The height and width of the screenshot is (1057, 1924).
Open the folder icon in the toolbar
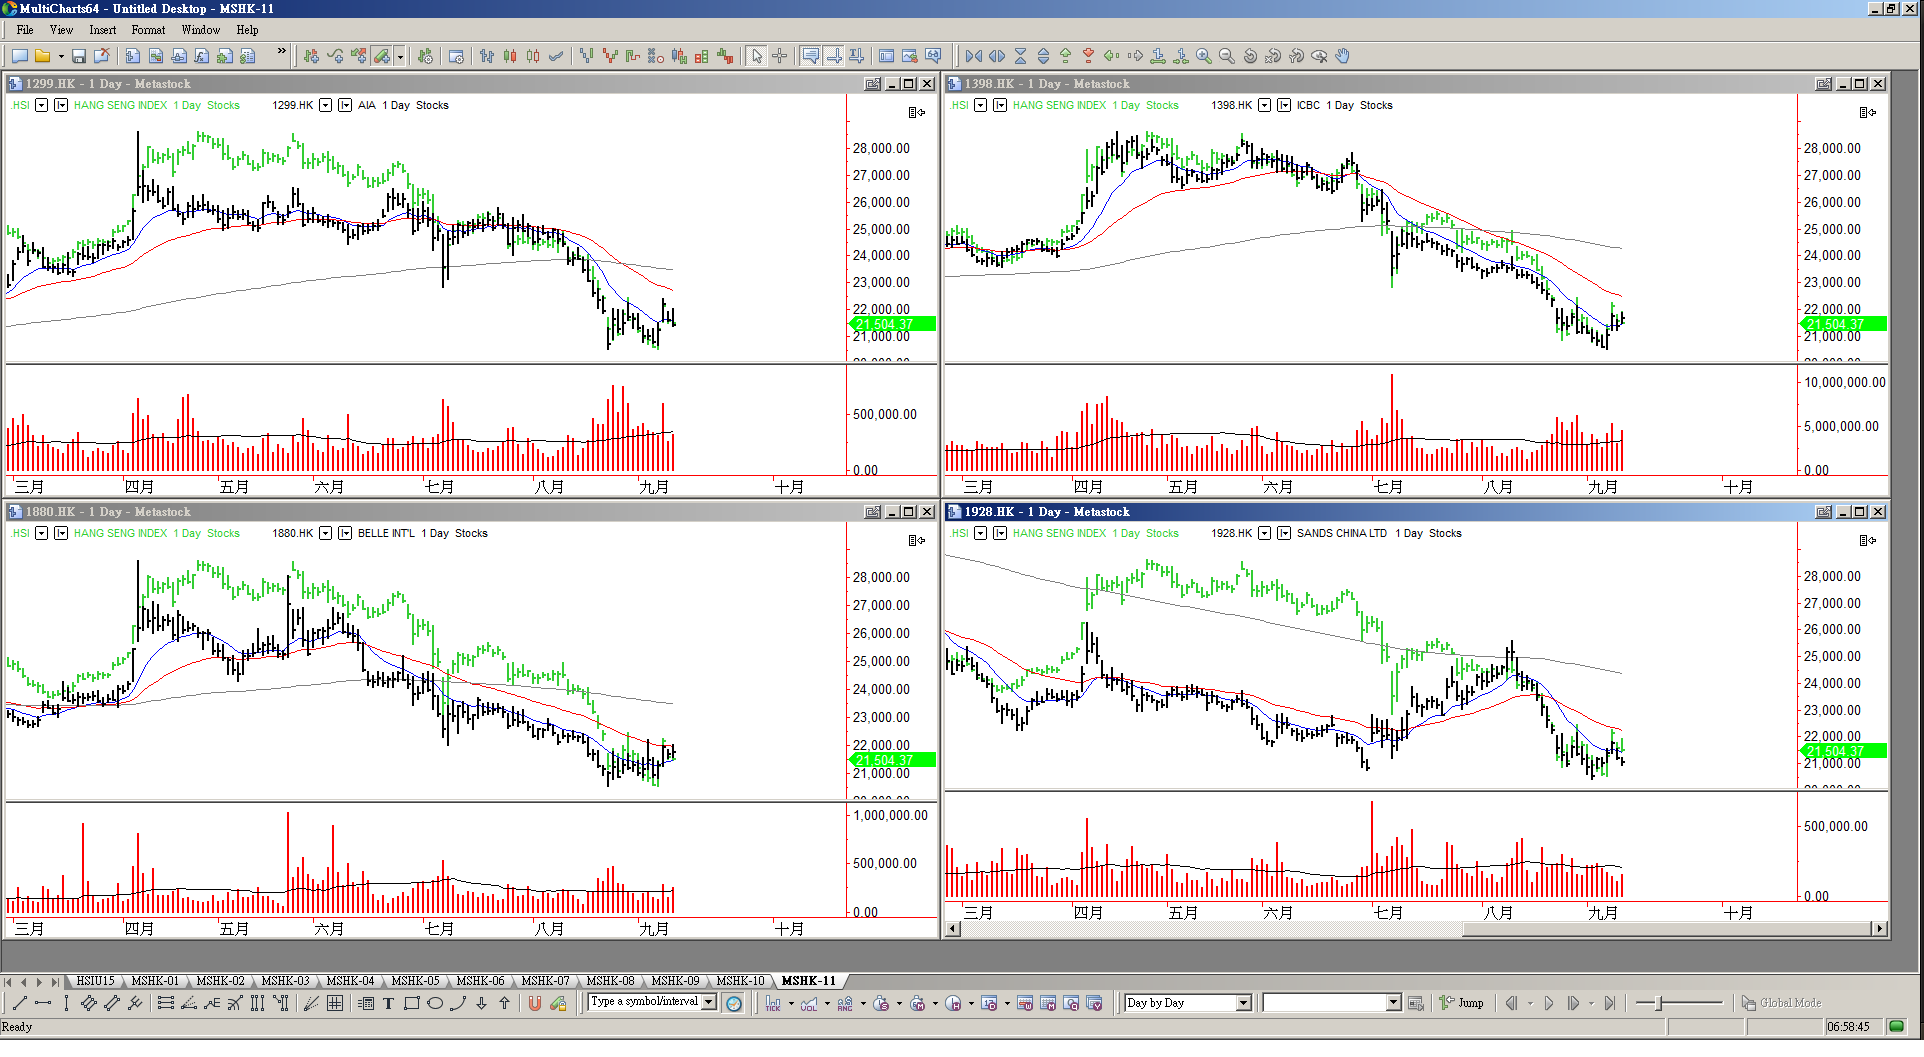pos(43,56)
